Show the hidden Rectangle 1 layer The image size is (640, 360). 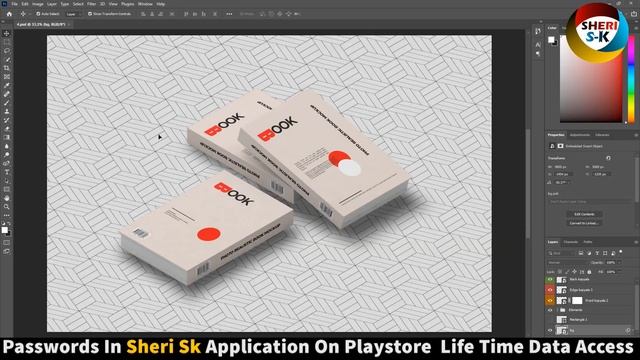pyautogui.click(x=550, y=320)
